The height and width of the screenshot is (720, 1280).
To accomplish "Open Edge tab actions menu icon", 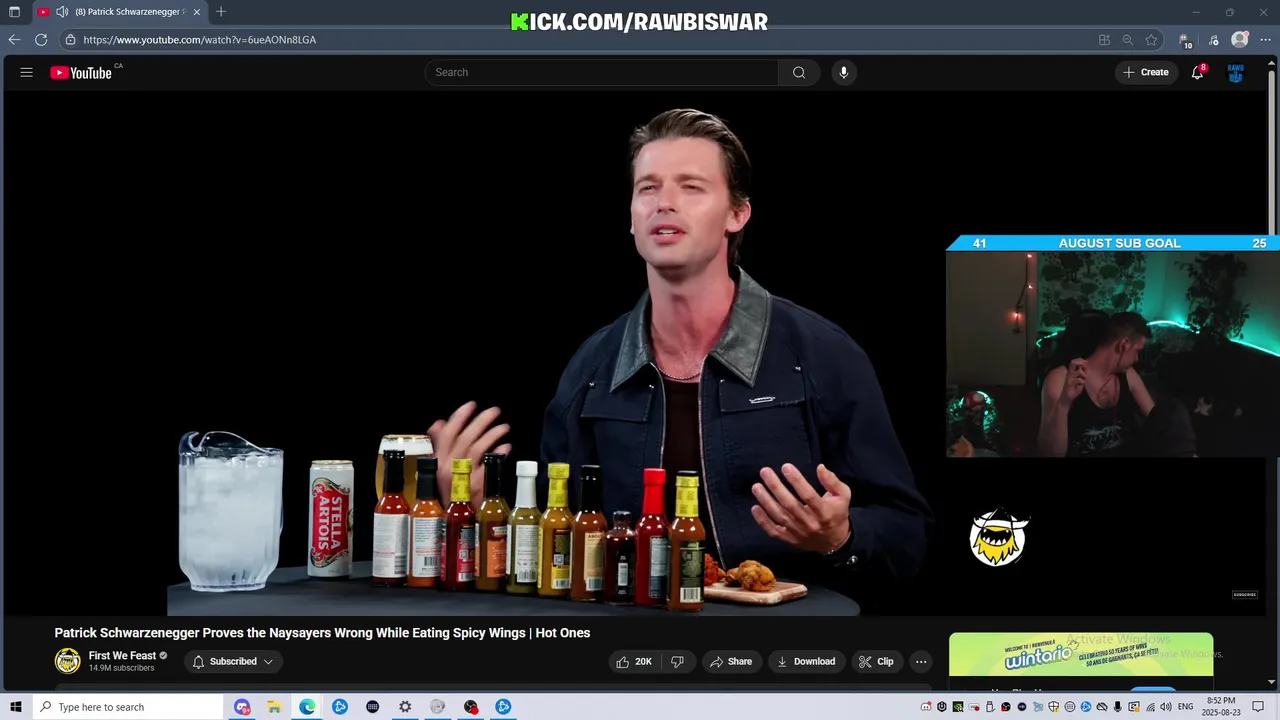I will (14, 12).
